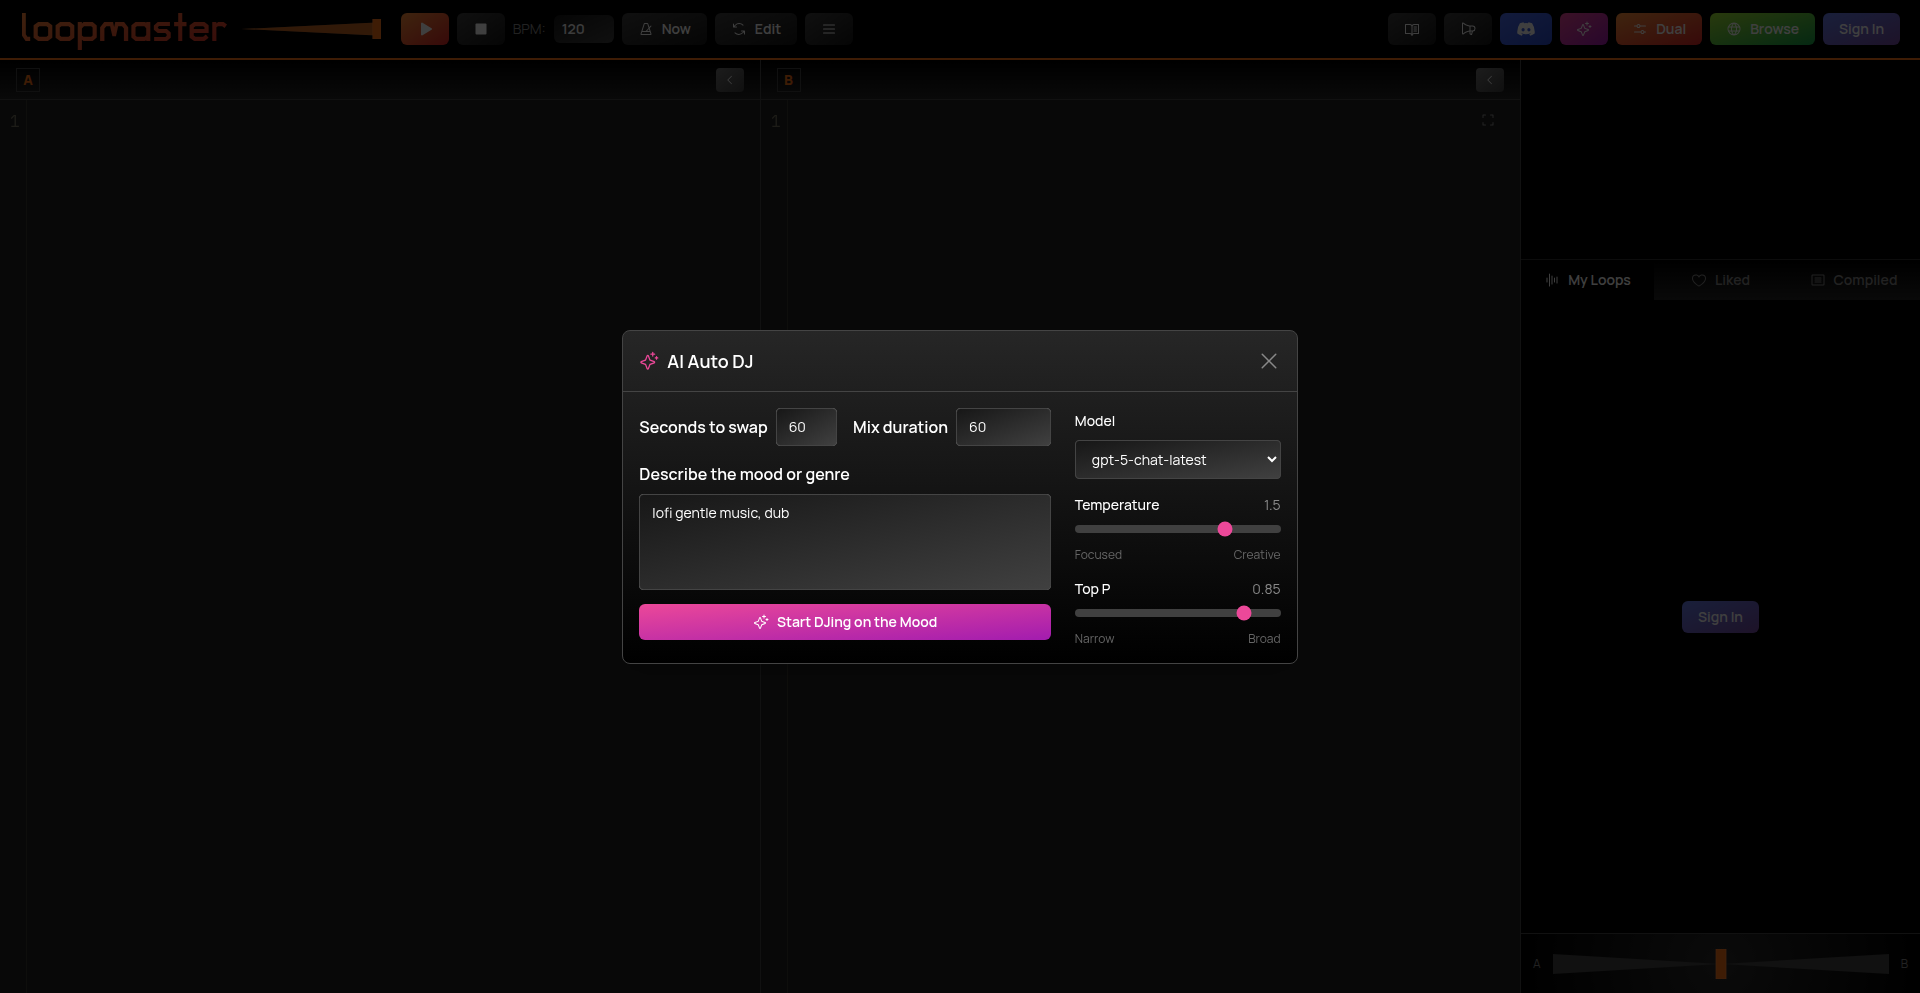Viewport: 1920px width, 993px height.
Task: Click the Temperature slider handle
Action: pos(1224,529)
